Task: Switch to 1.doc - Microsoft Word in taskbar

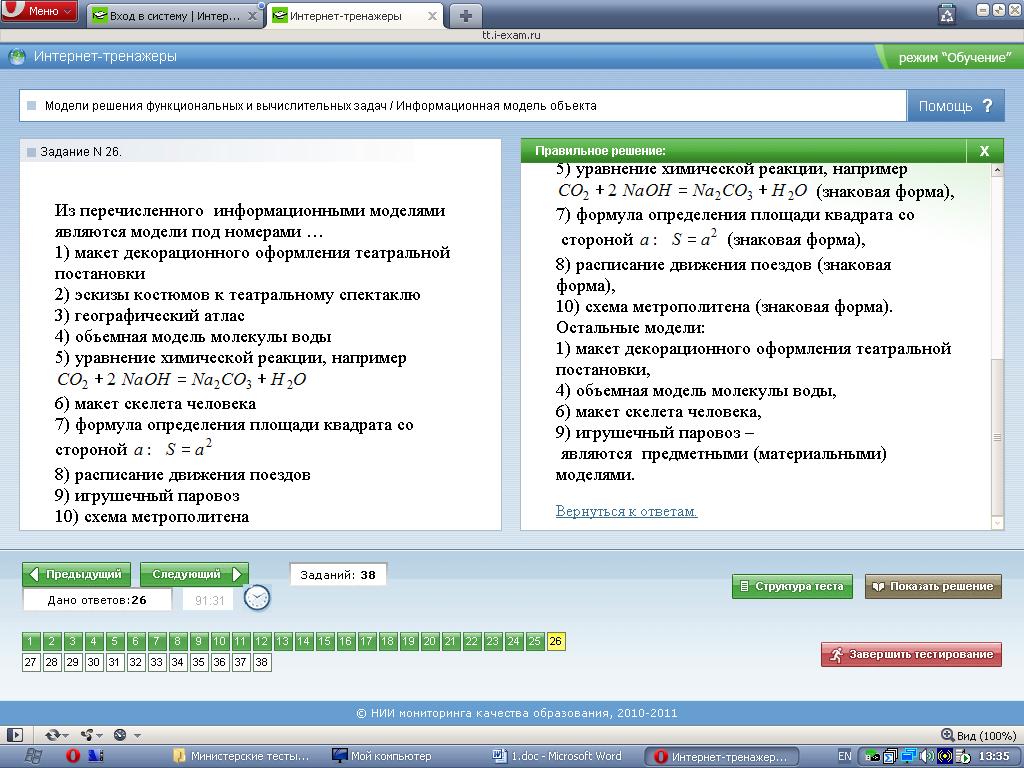Action: [557, 756]
